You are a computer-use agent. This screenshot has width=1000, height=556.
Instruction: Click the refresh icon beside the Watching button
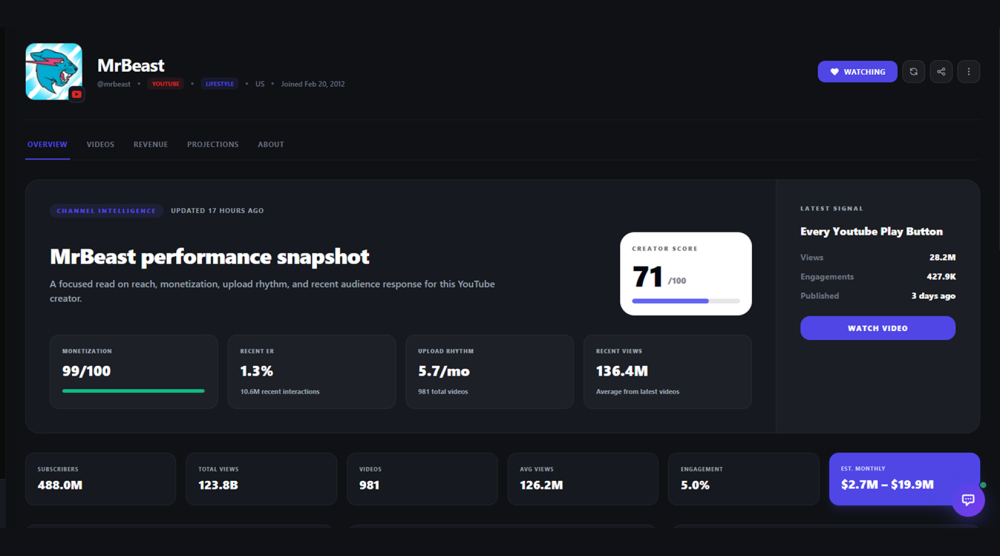[913, 71]
